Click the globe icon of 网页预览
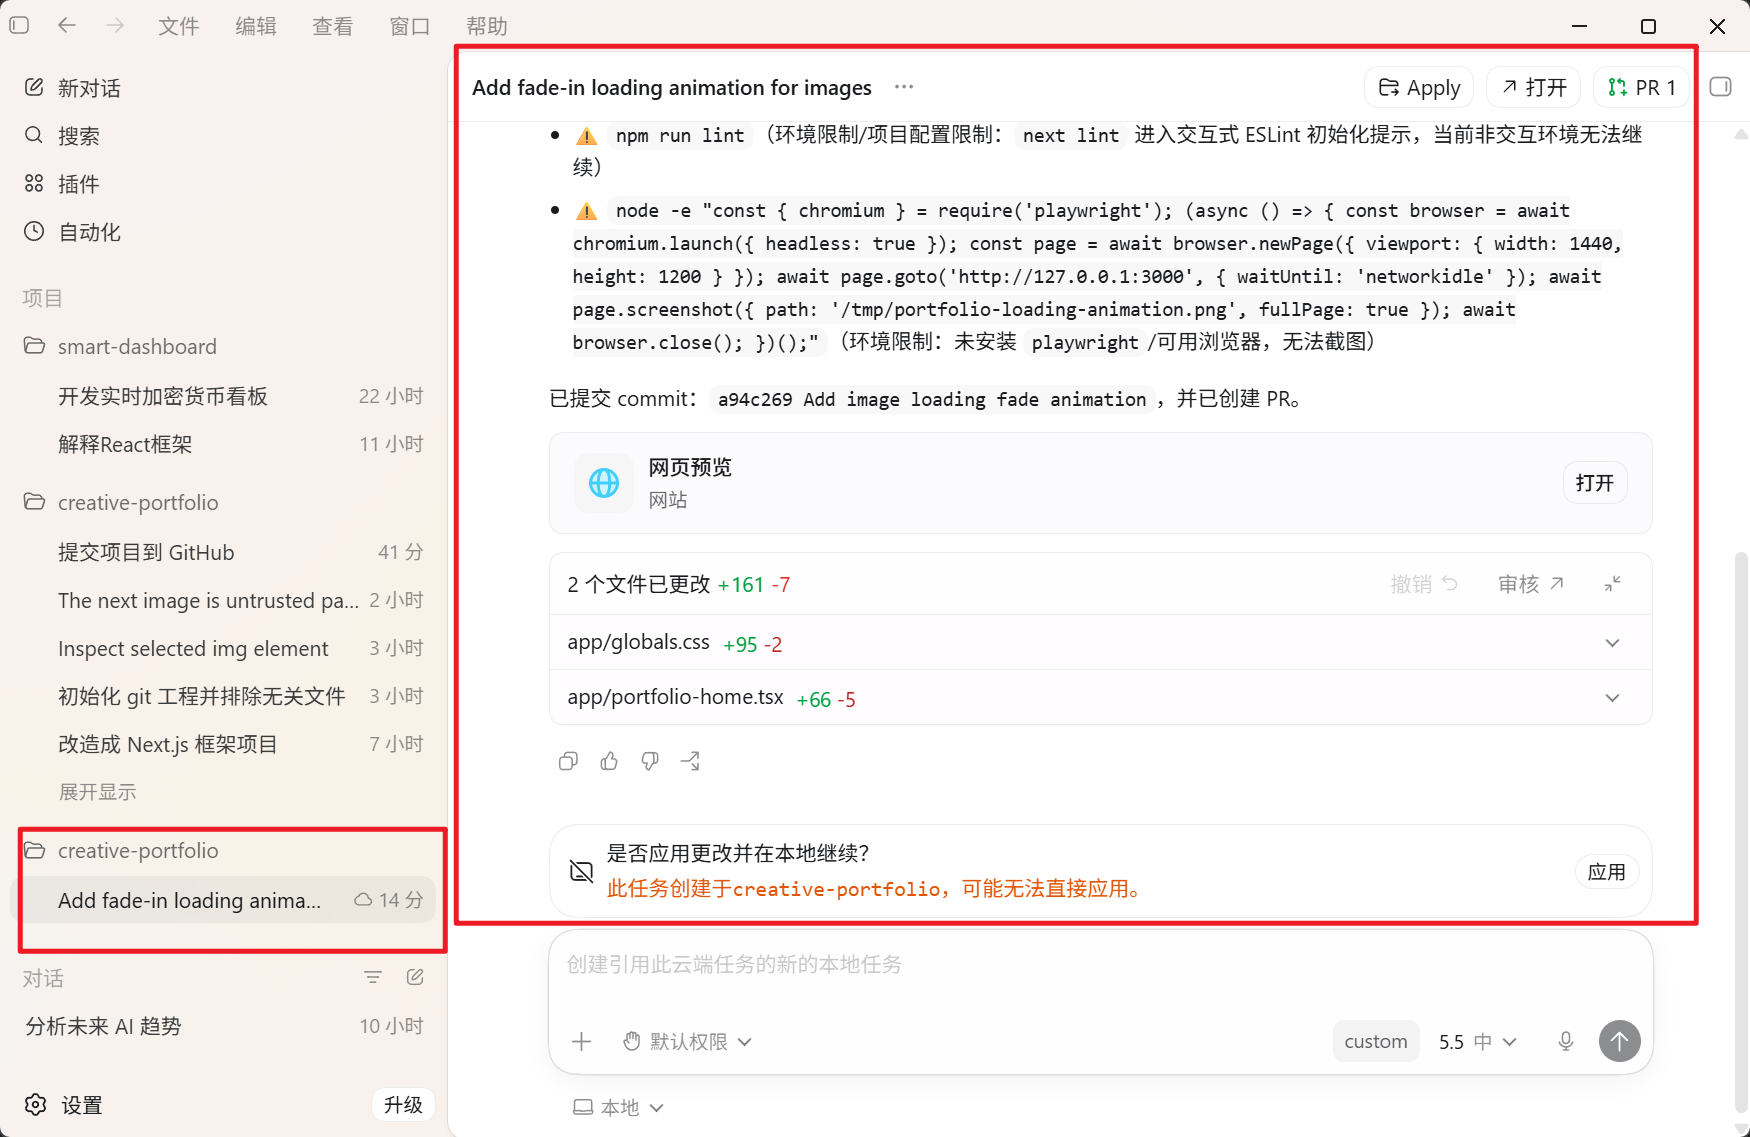1750x1137 pixels. [x=604, y=483]
